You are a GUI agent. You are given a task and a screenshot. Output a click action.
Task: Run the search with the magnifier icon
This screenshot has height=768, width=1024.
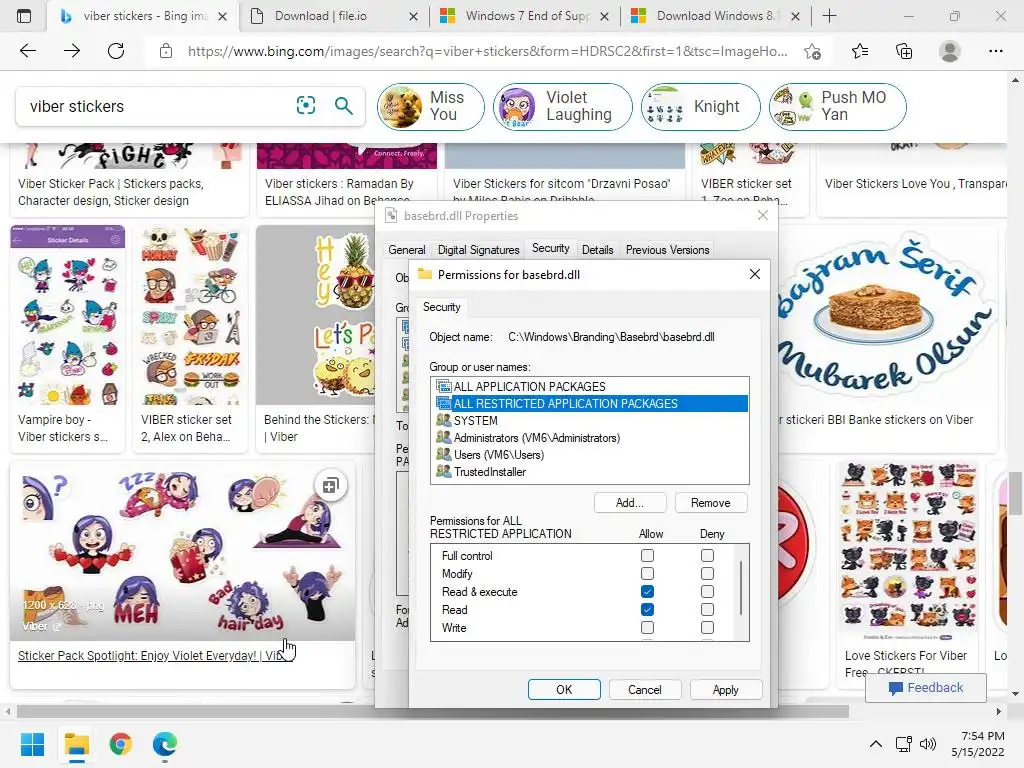tap(344, 106)
